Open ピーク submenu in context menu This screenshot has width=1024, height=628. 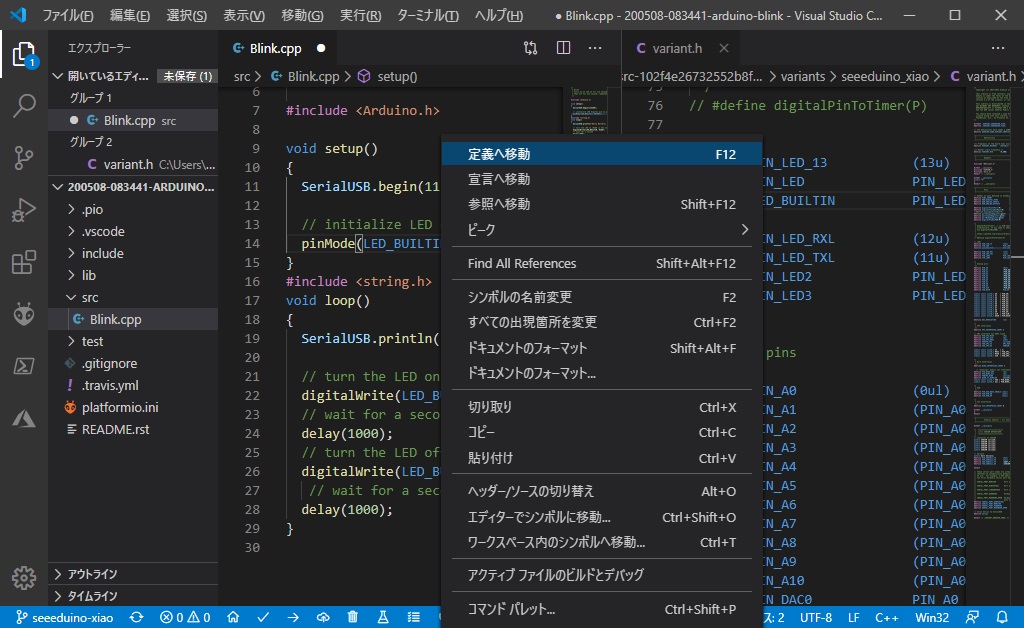pyautogui.click(x=601, y=230)
